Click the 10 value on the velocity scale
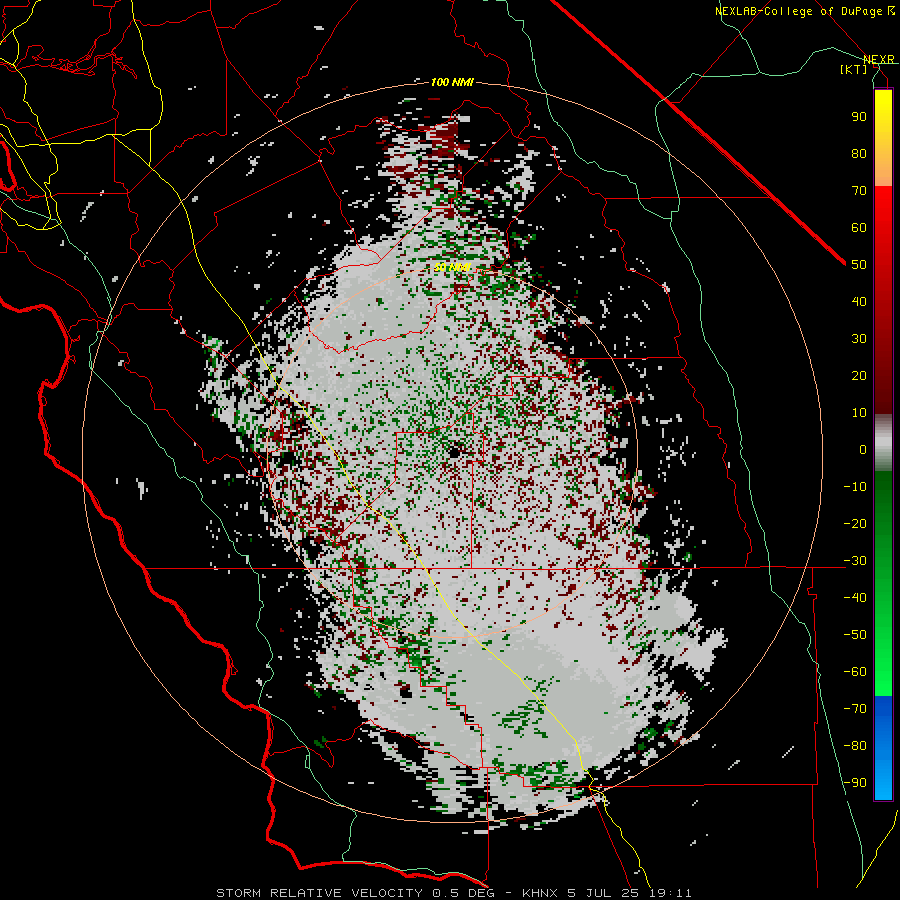The image size is (900, 900). pyautogui.click(x=859, y=413)
